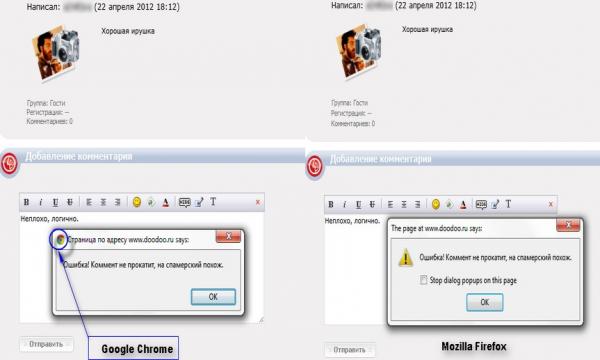Open font color picker in the Firefox-side editor

(x=463, y=205)
